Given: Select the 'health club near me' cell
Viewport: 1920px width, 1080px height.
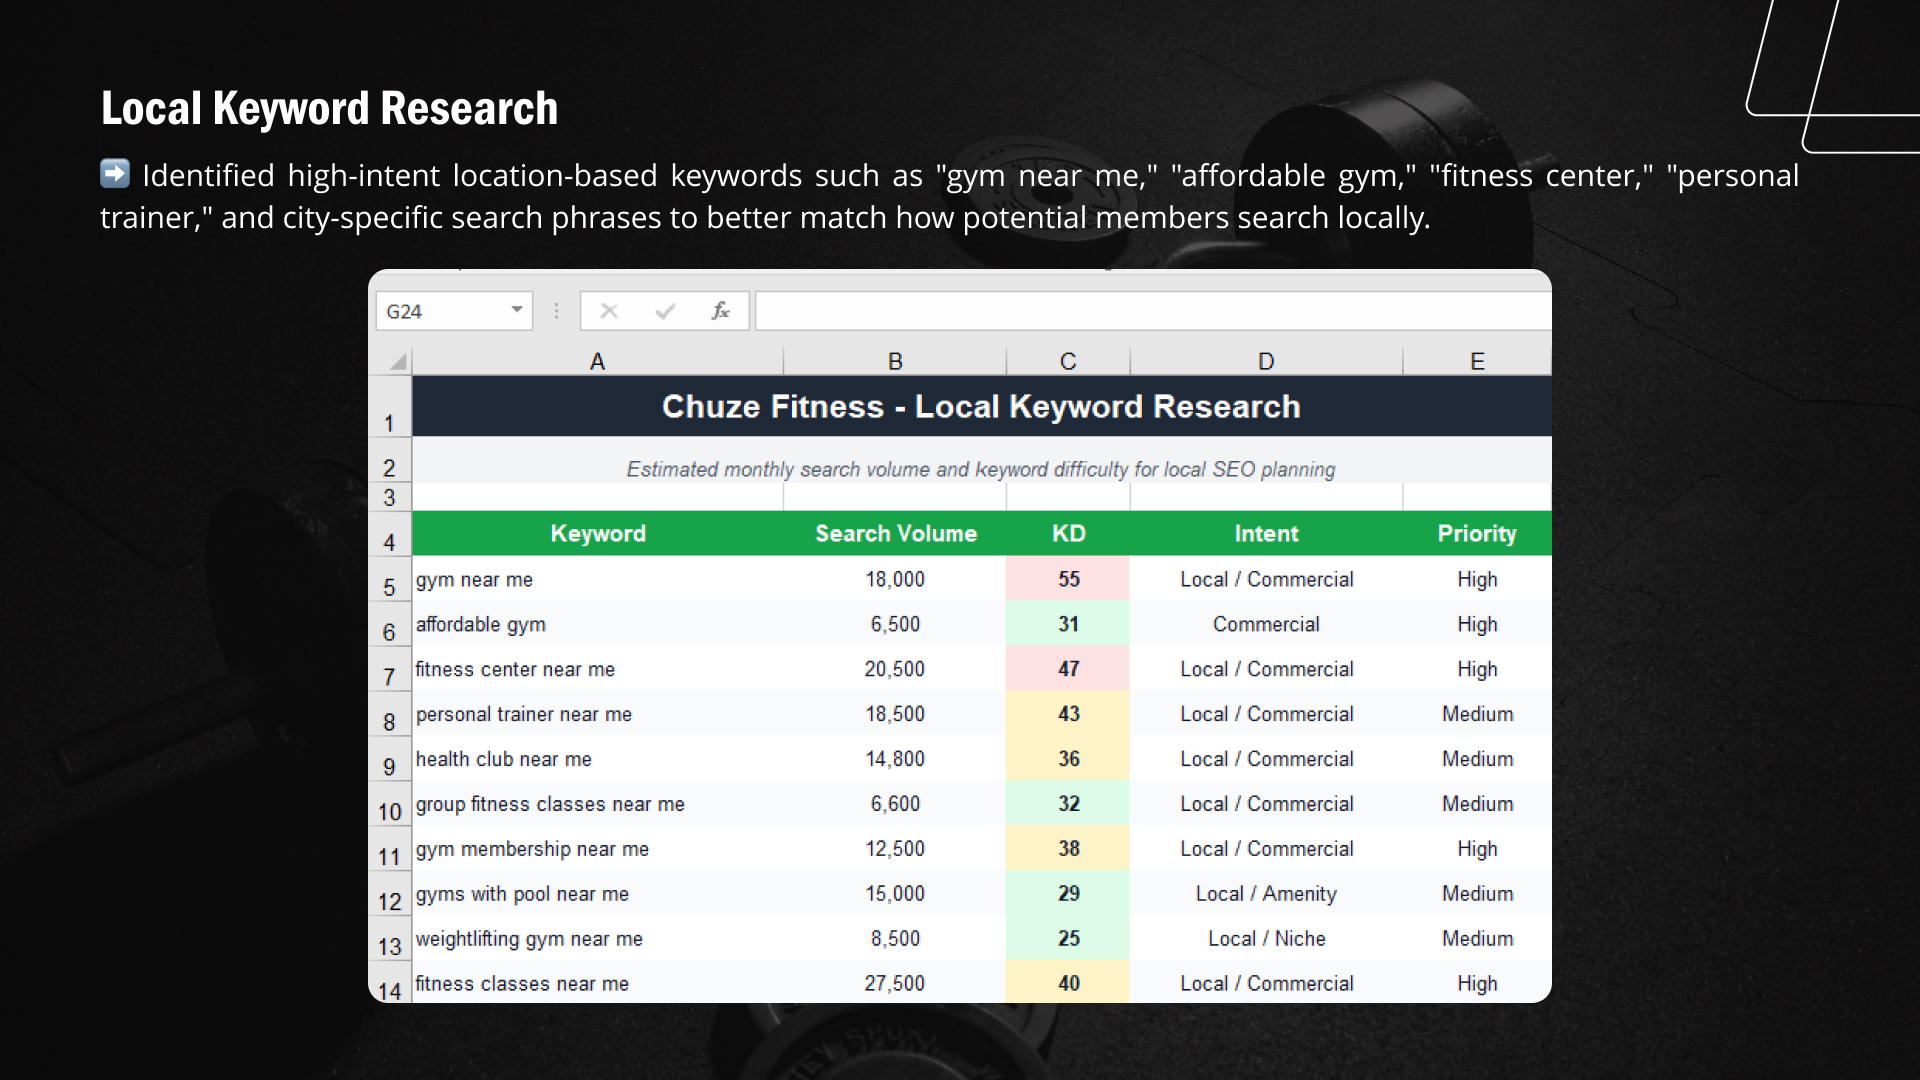Looking at the screenshot, I should pos(598,759).
